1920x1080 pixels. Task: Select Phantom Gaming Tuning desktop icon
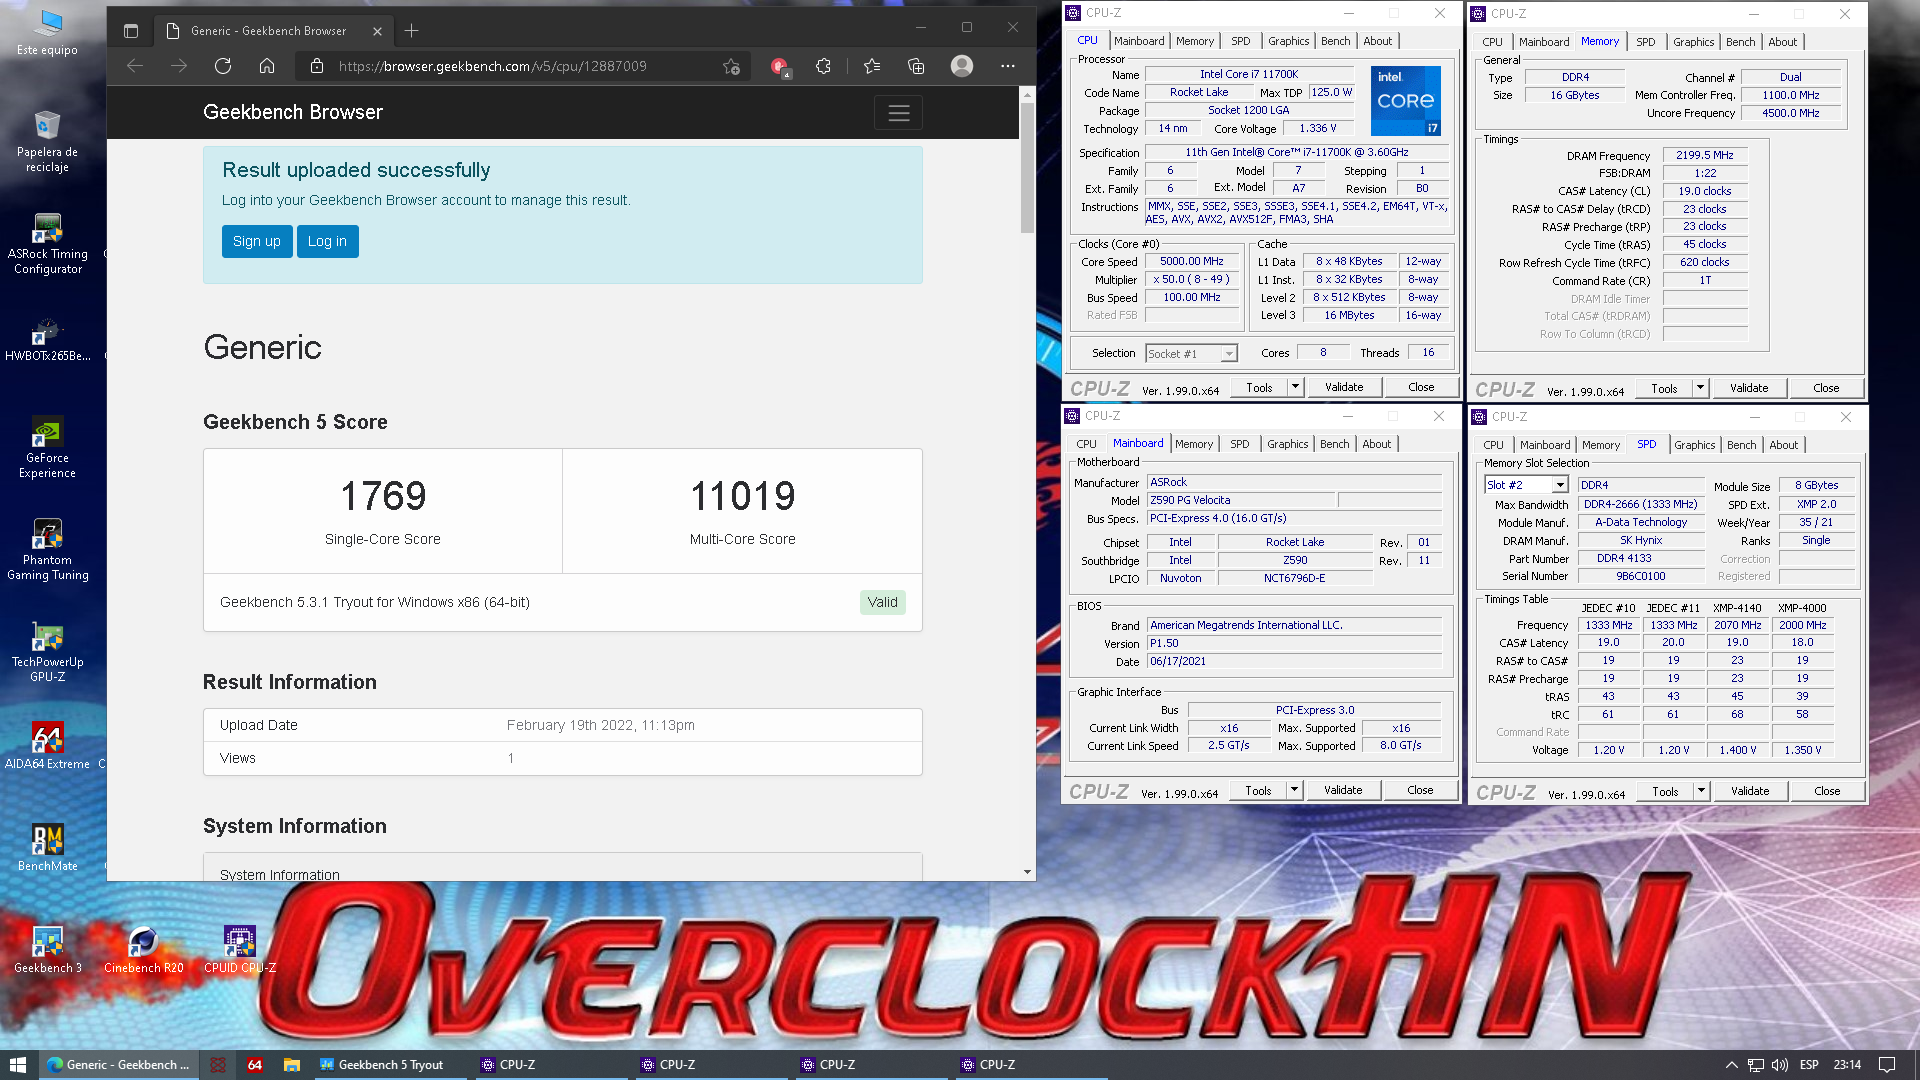coord(47,549)
